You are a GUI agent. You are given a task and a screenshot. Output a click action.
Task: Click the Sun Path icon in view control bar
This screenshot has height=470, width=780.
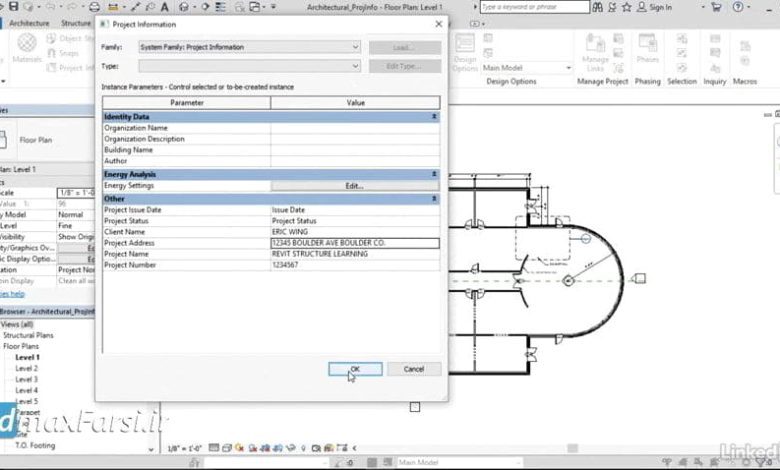(240, 448)
